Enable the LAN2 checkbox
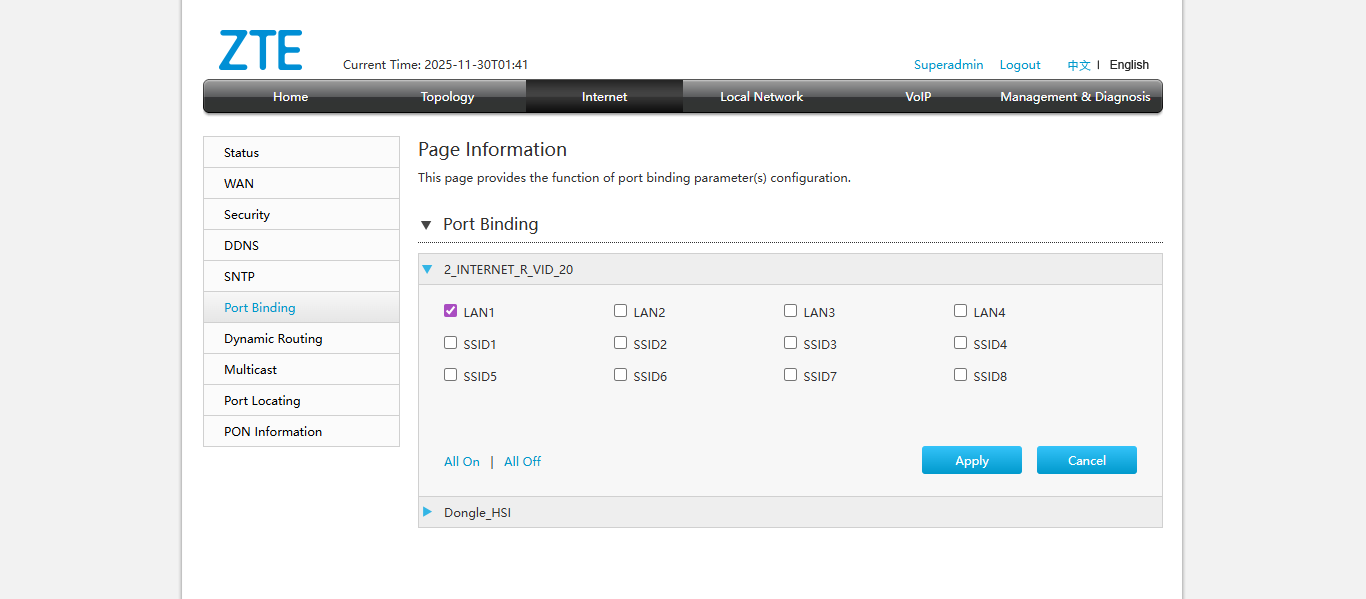 click(620, 311)
